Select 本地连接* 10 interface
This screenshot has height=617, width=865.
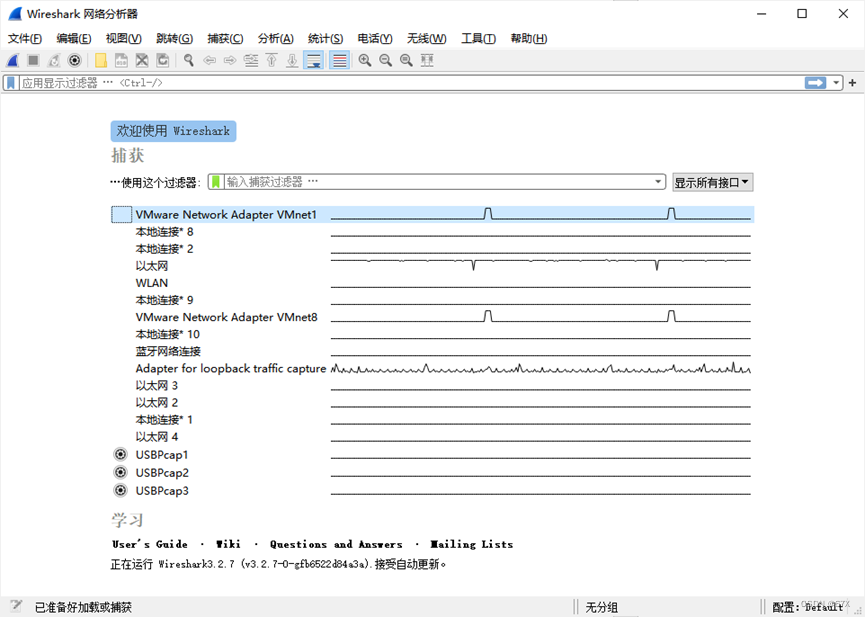pos(432,334)
